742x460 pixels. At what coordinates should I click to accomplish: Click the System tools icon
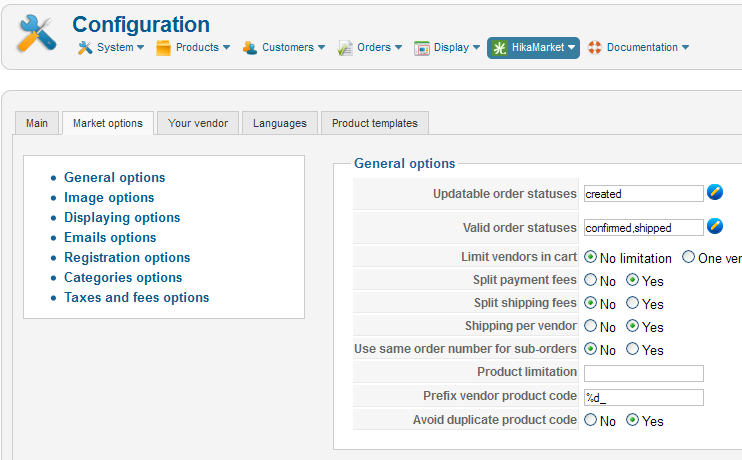pos(85,48)
